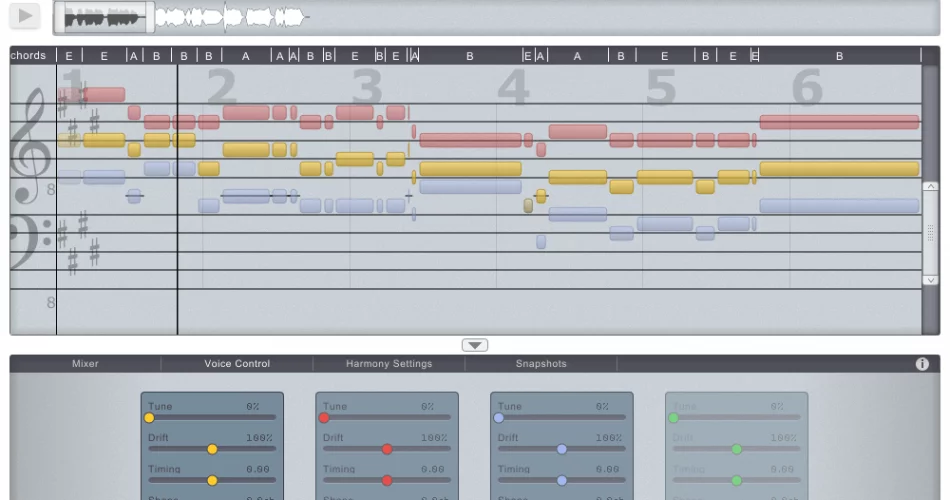Screen dimensions: 950x500
Task: Click the yellow voice Tune slider knob
Action: pyautogui.click(x=149, y=418)
